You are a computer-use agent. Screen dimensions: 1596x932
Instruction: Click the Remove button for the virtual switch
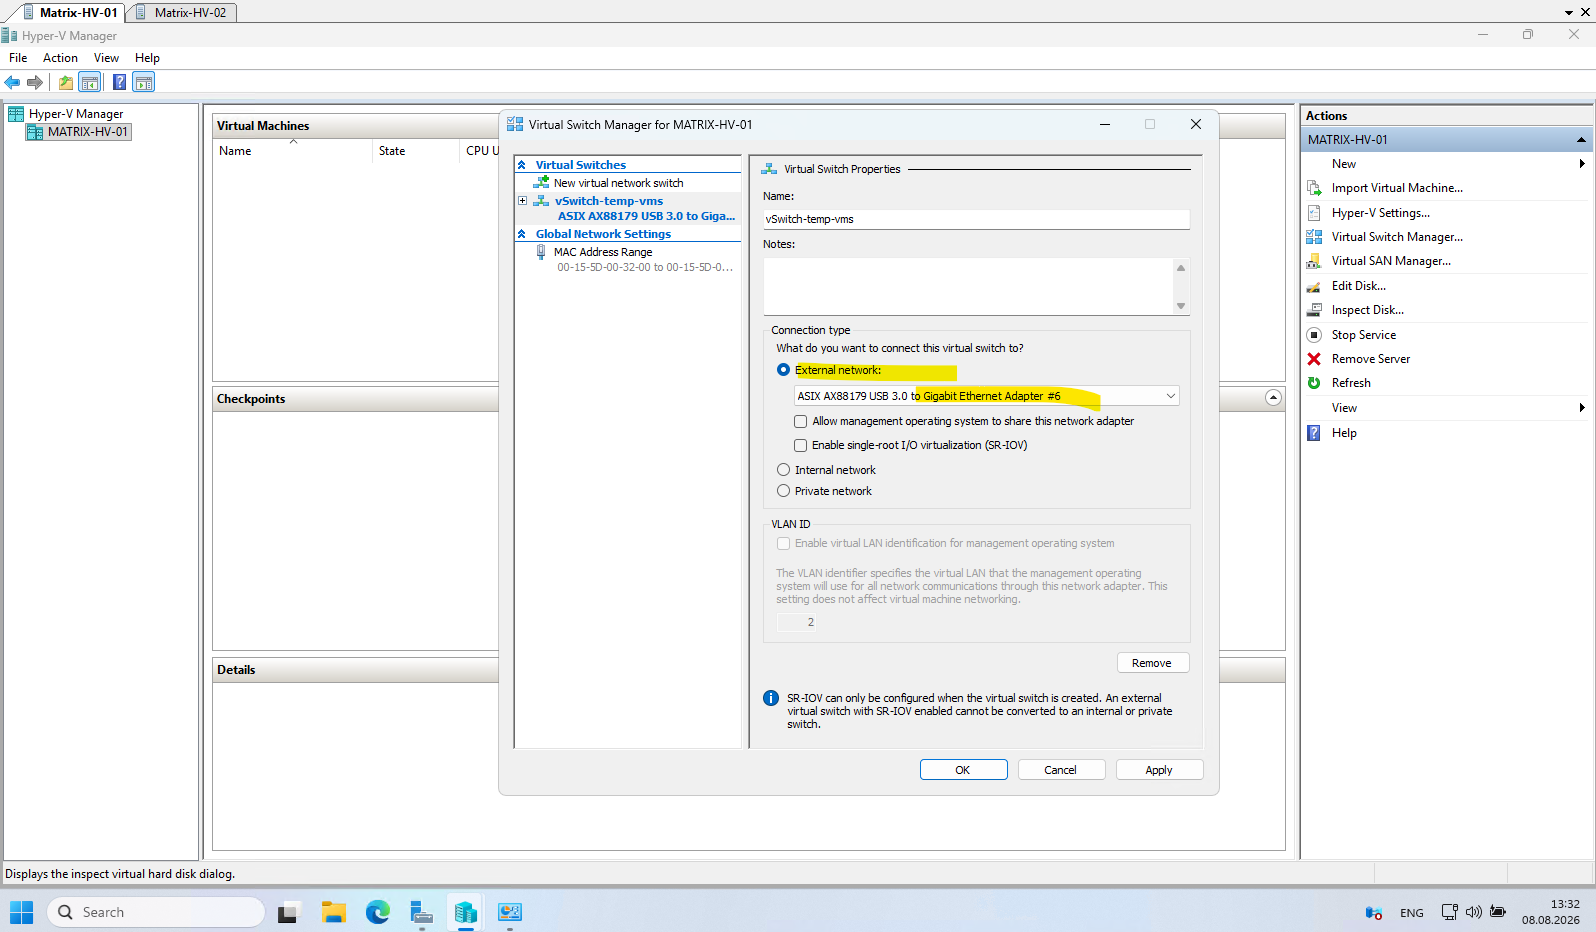tap(1153, 663)
